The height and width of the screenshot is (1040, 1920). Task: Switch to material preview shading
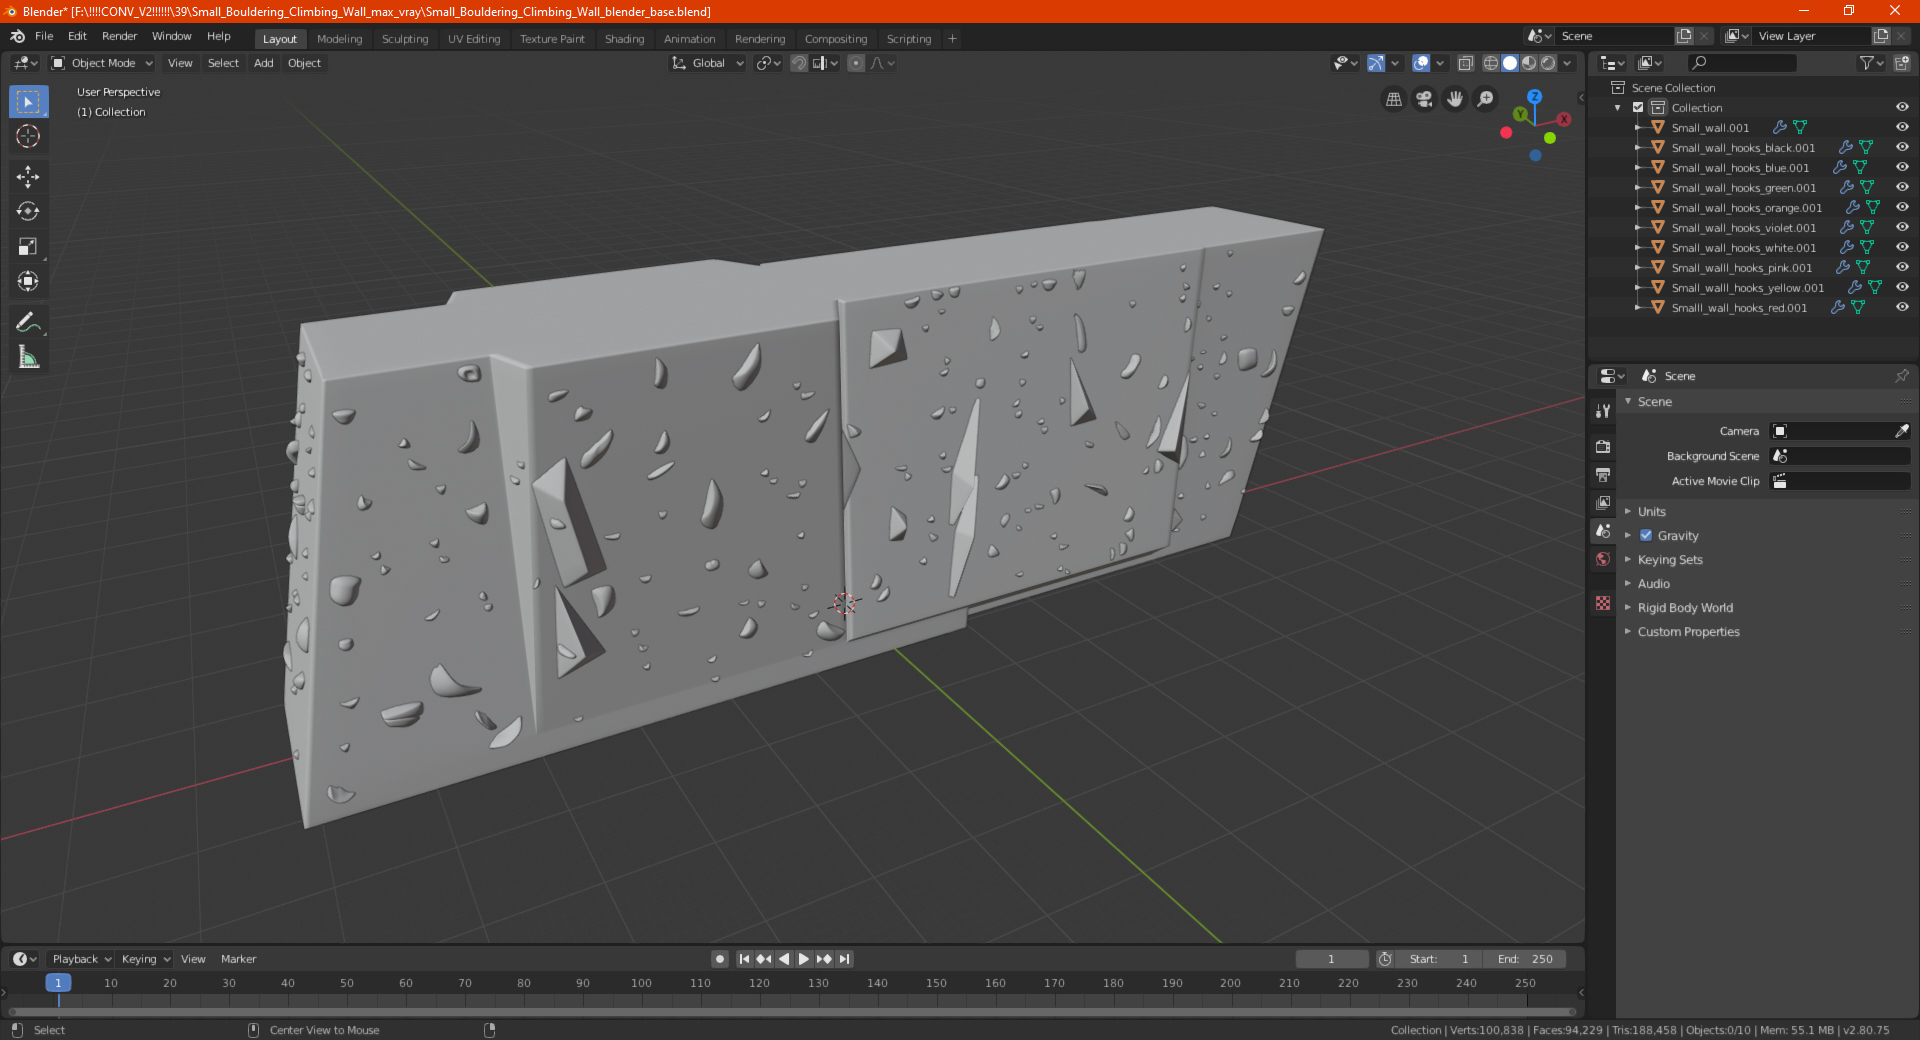point(1529,63)
